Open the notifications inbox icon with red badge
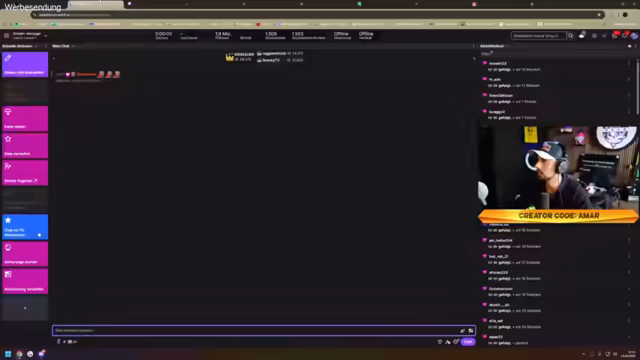 pyautogui.click(x=615, y=36)
